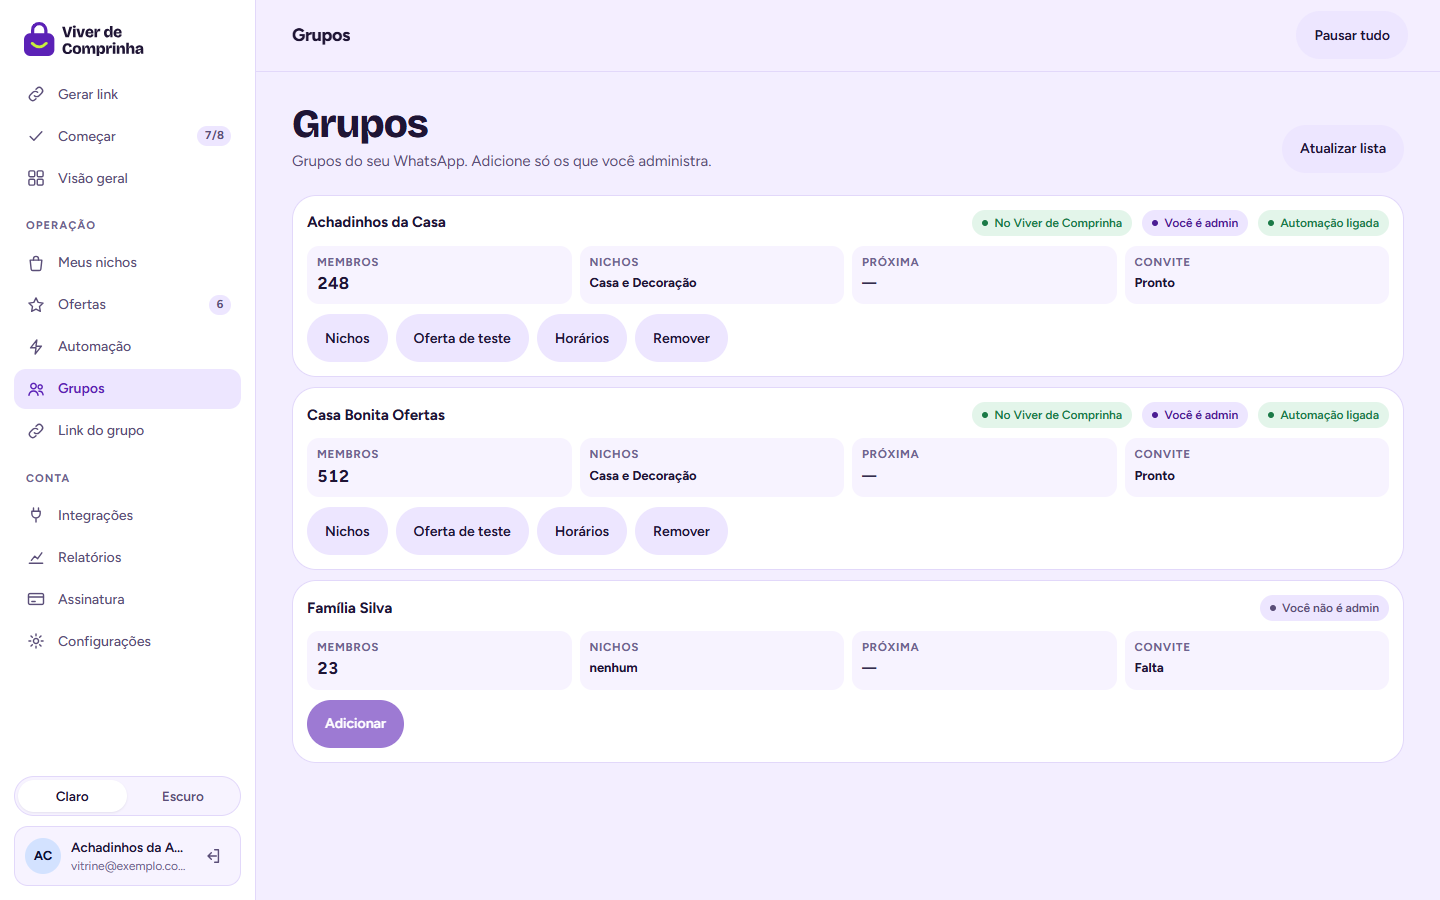Screen dimensions: 1440x900
Task: Click the Visão geral grid icon
Action: tap(36, 178)
